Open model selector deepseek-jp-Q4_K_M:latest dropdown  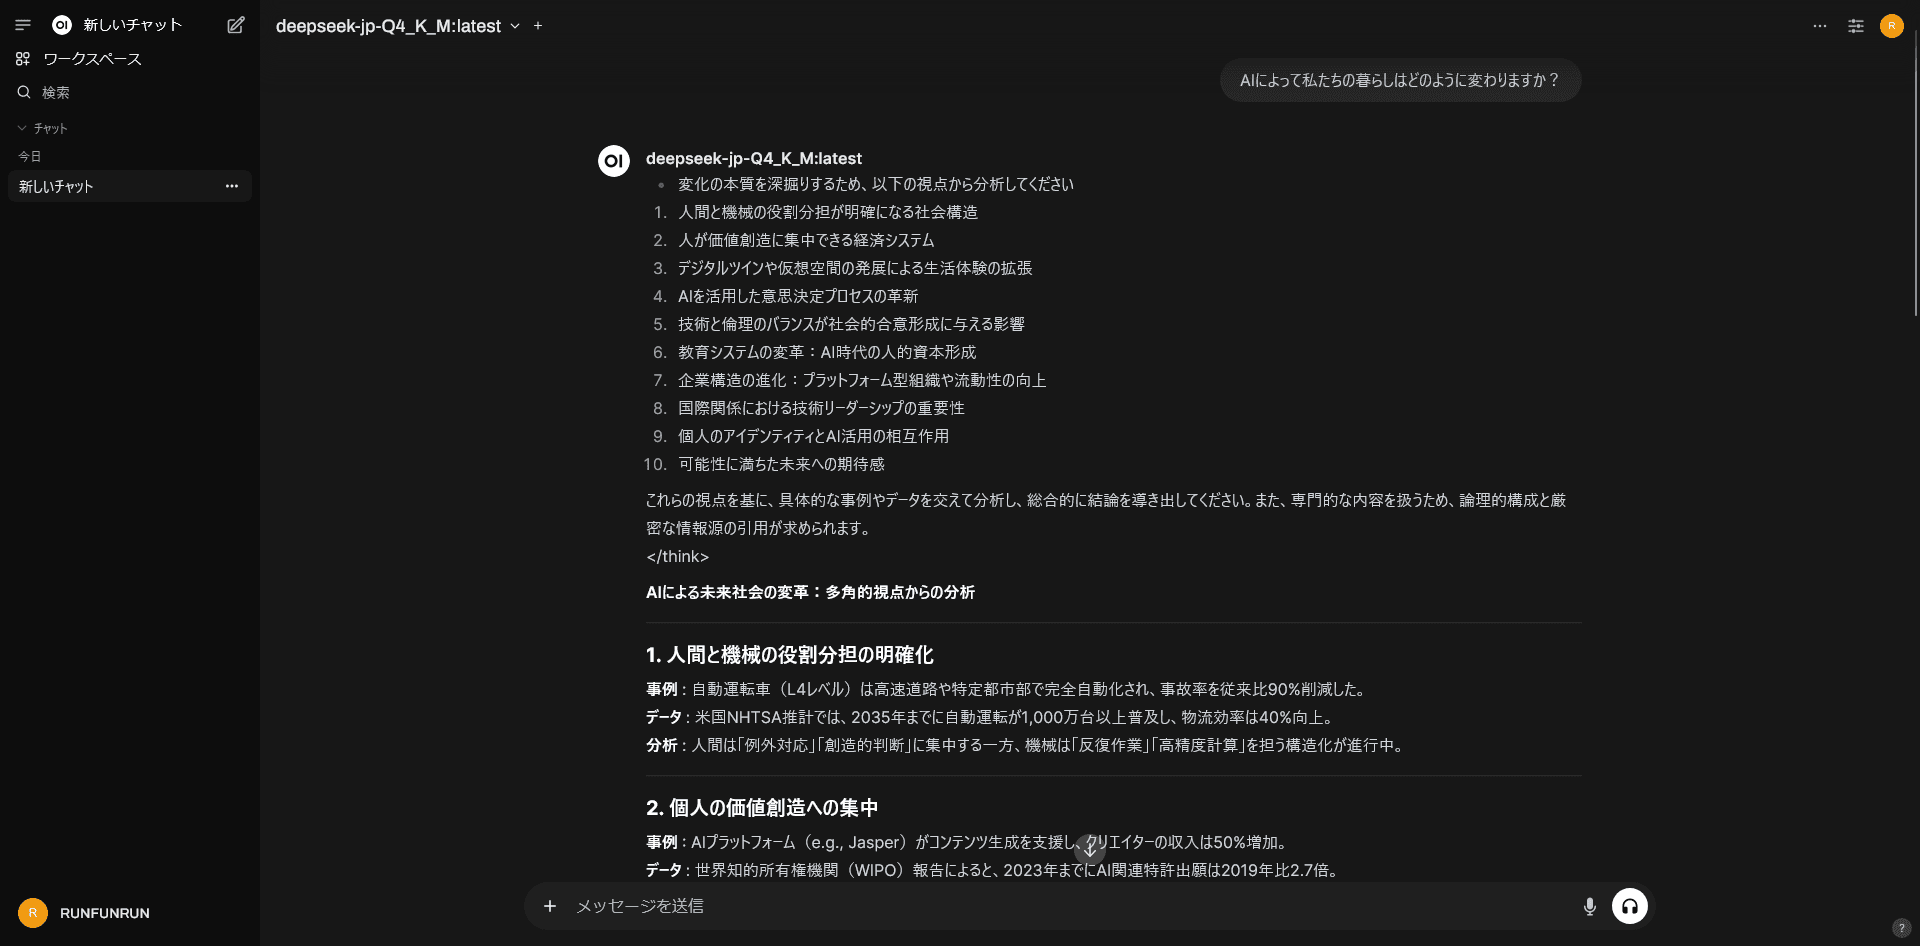pos(398,26)
